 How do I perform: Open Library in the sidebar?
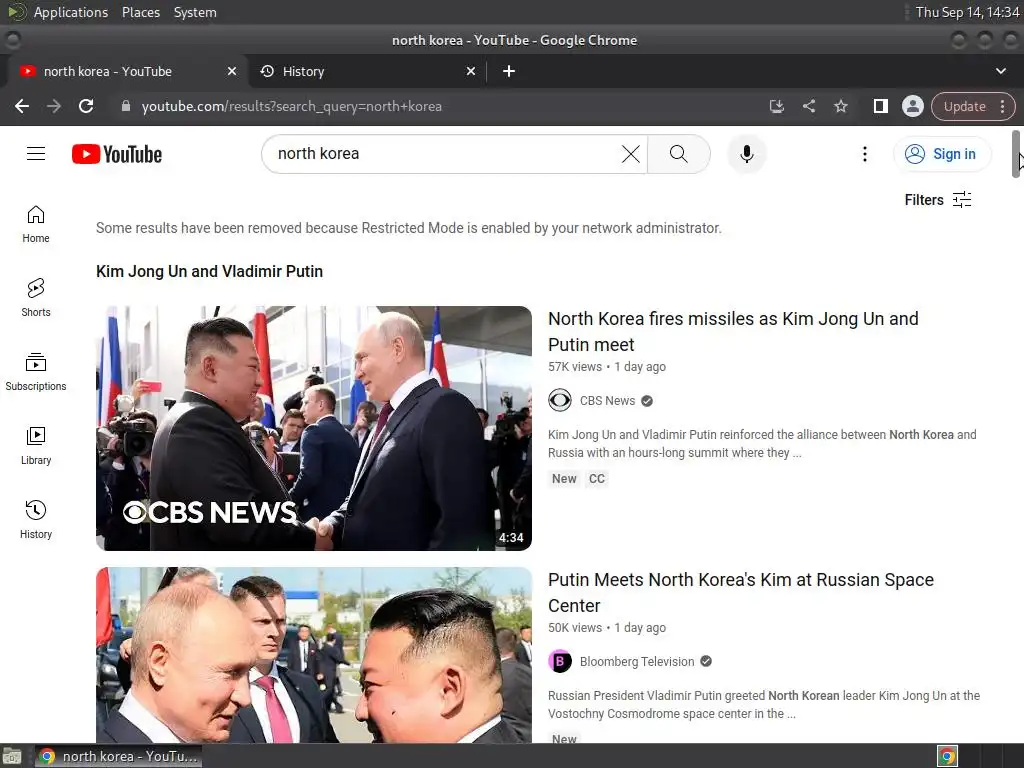(36, 445)
